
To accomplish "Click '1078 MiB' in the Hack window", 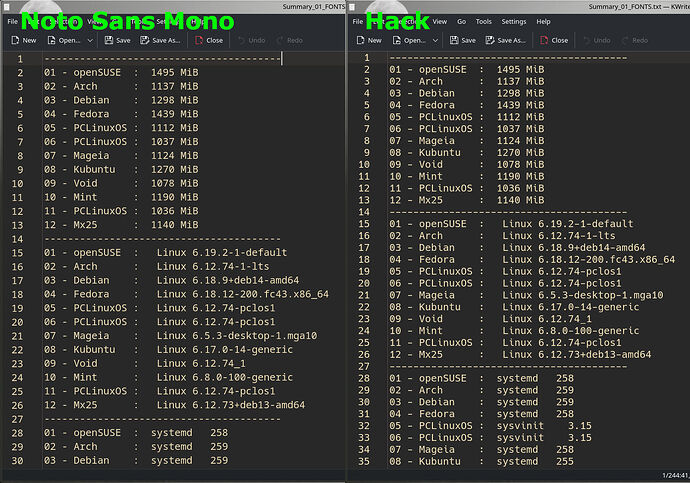I will tap(521, 165).
